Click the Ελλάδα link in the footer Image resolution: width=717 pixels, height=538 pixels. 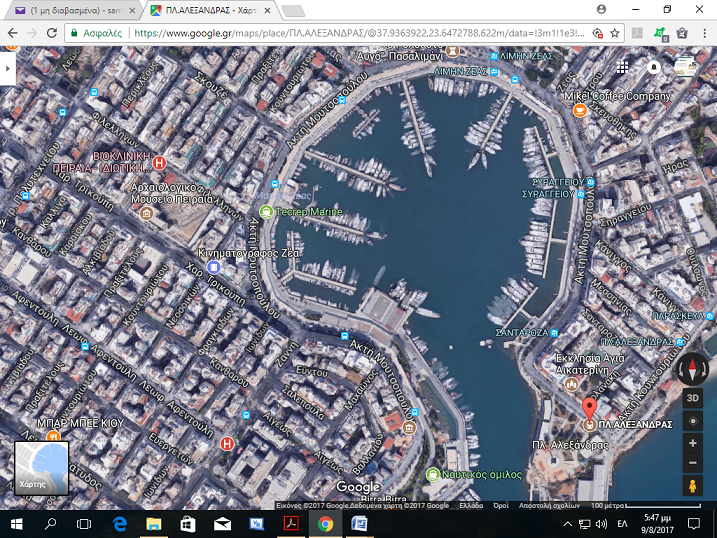point(471,505)
